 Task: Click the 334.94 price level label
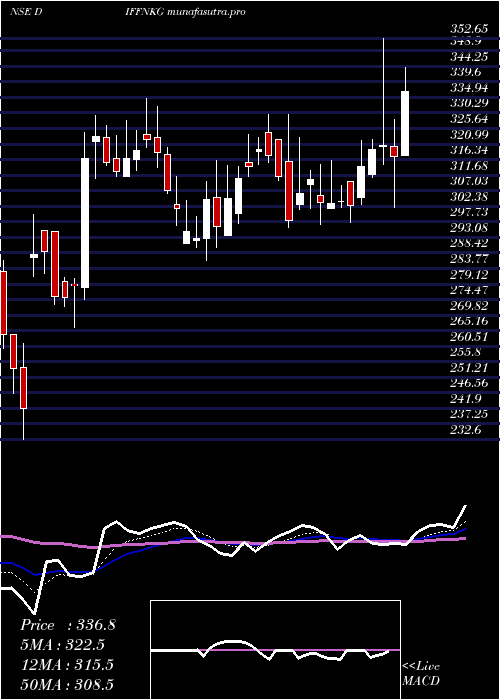pos(469,88)
